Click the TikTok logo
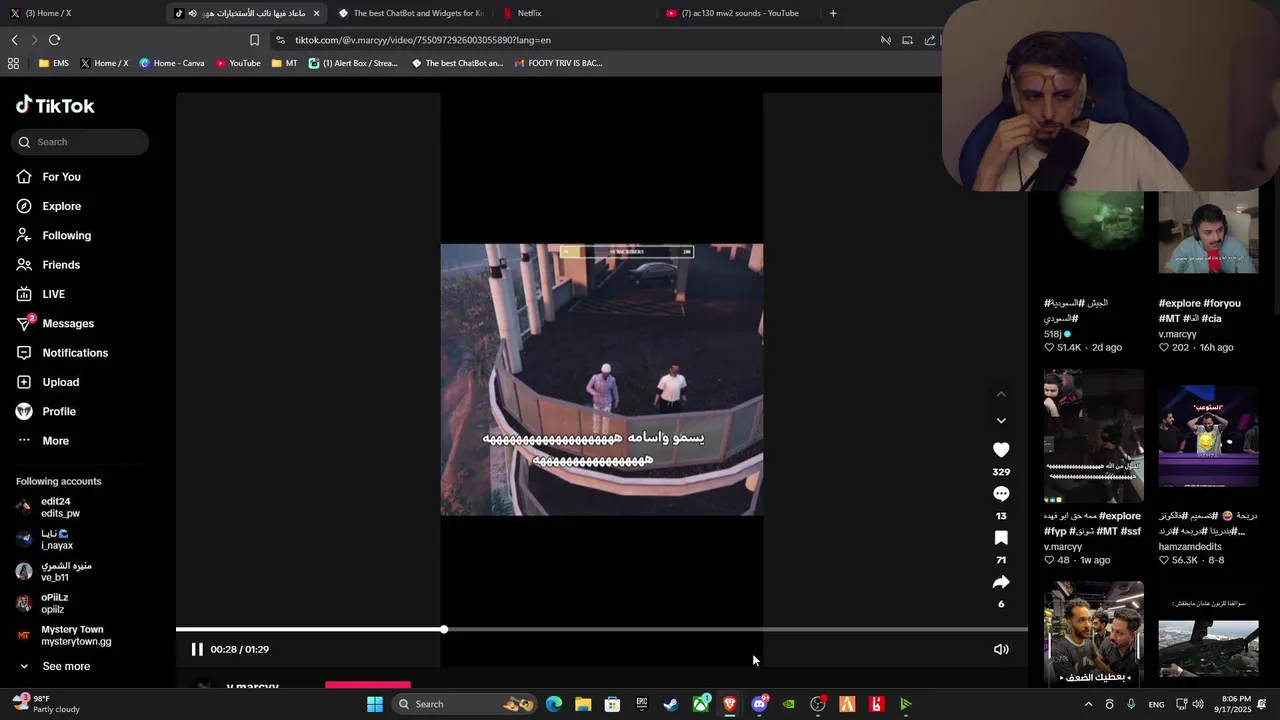1280x720 pixels. [x=55, y=105]
